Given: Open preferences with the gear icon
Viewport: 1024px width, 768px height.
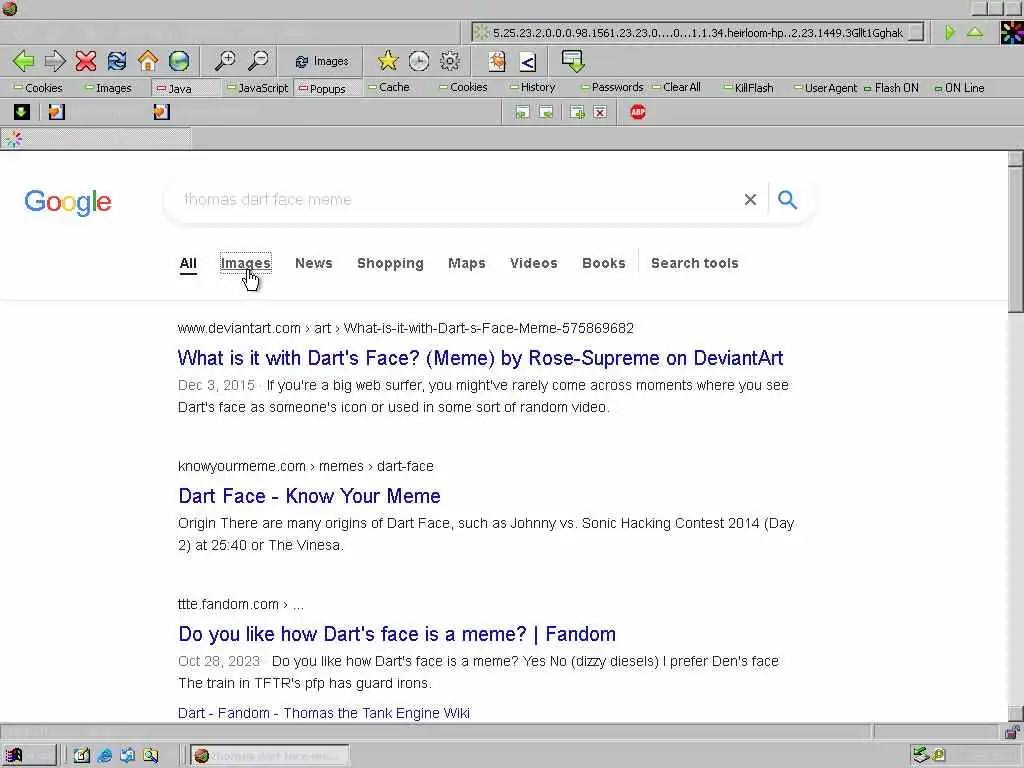Looking at the screenshot, I should click(450, 61).
